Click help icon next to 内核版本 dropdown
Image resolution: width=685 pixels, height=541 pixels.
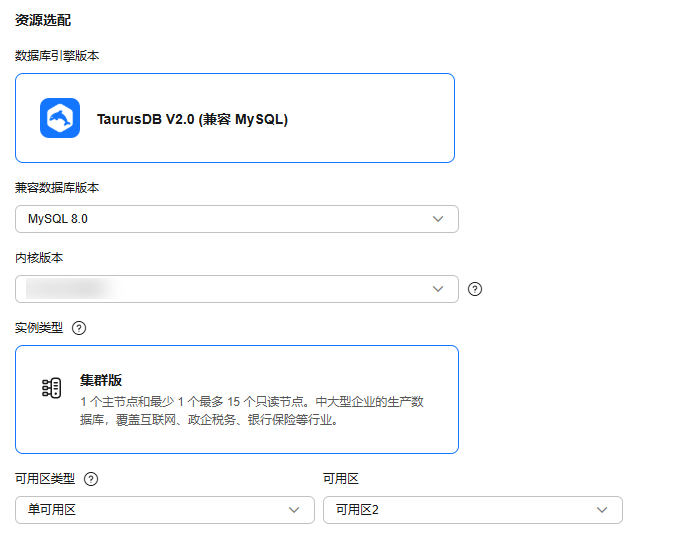coord(475,289)
